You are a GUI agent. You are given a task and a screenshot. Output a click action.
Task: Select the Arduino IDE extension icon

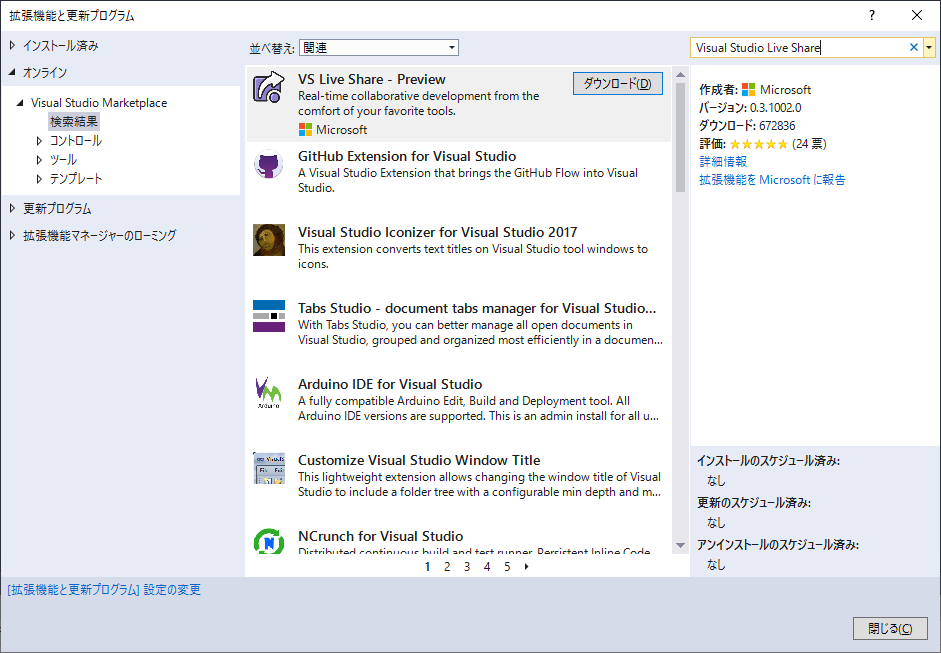click(x=268, y=393)
